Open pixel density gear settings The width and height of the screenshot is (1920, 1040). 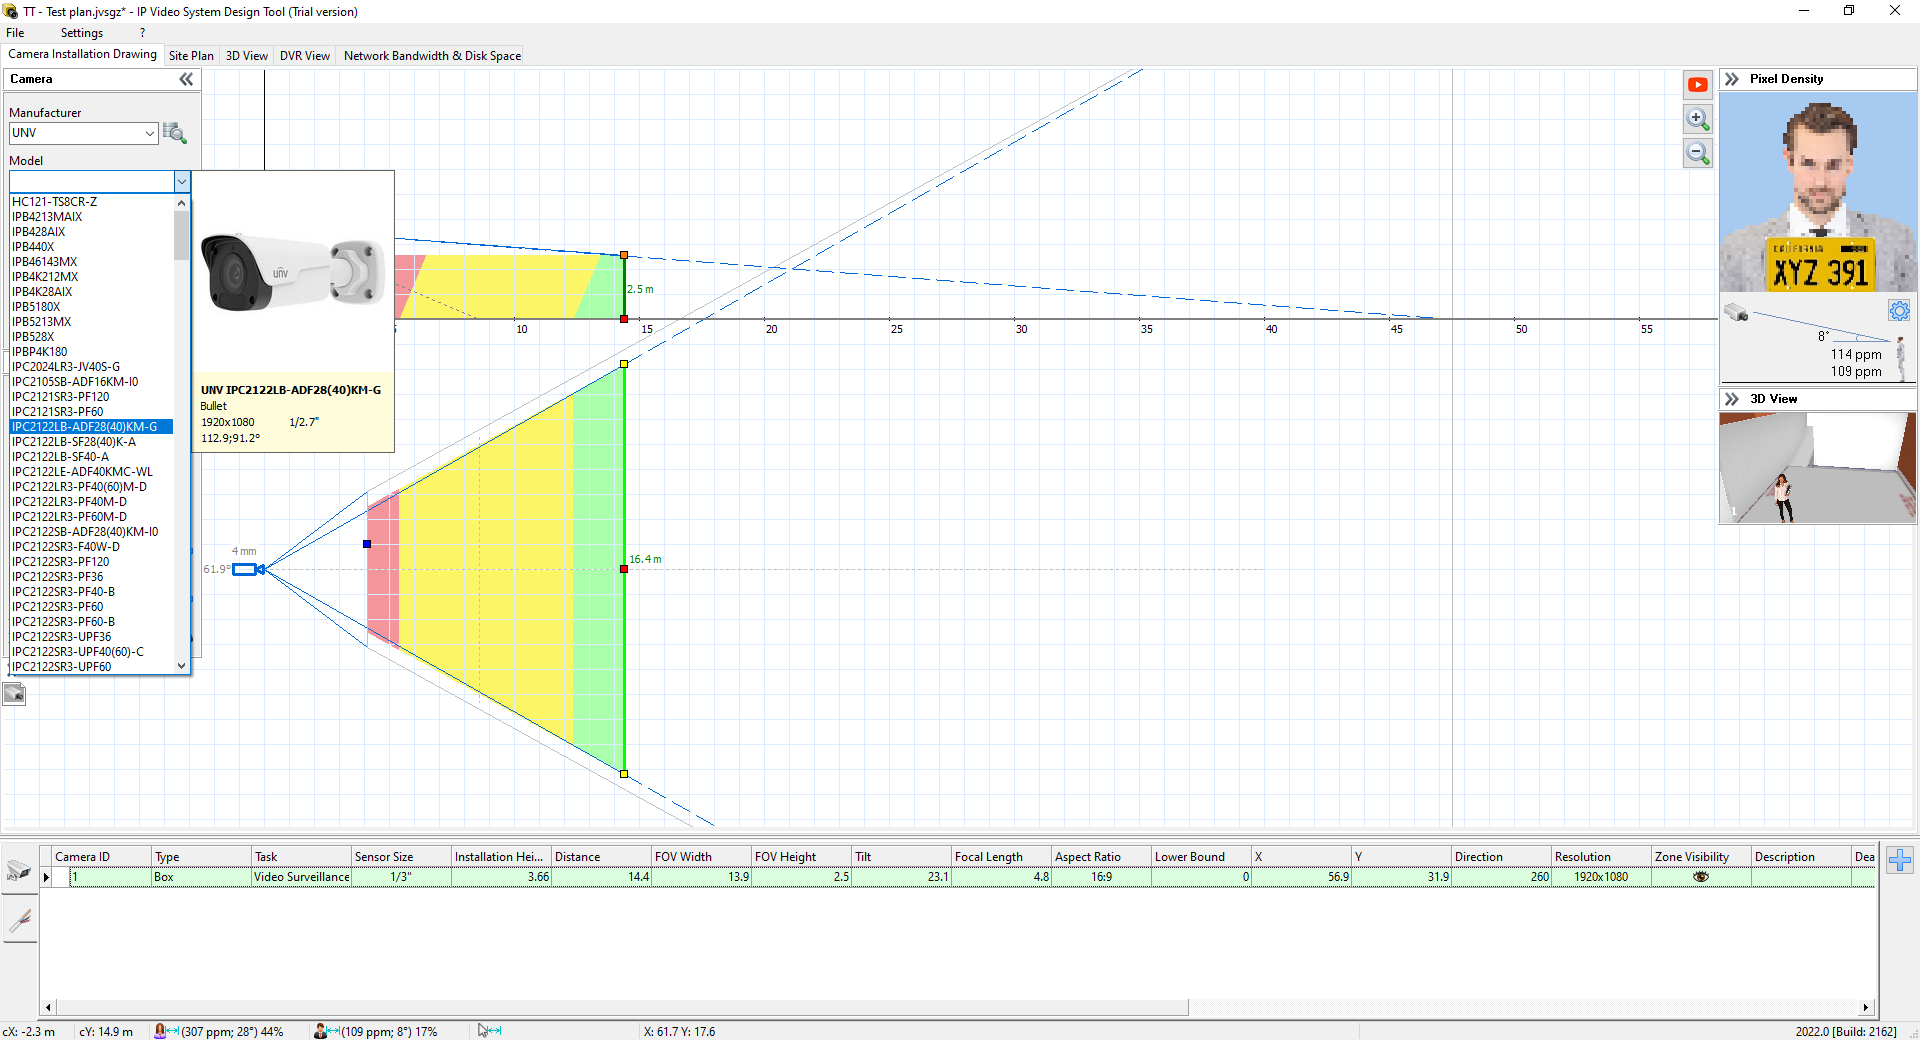pos(1899,311)
